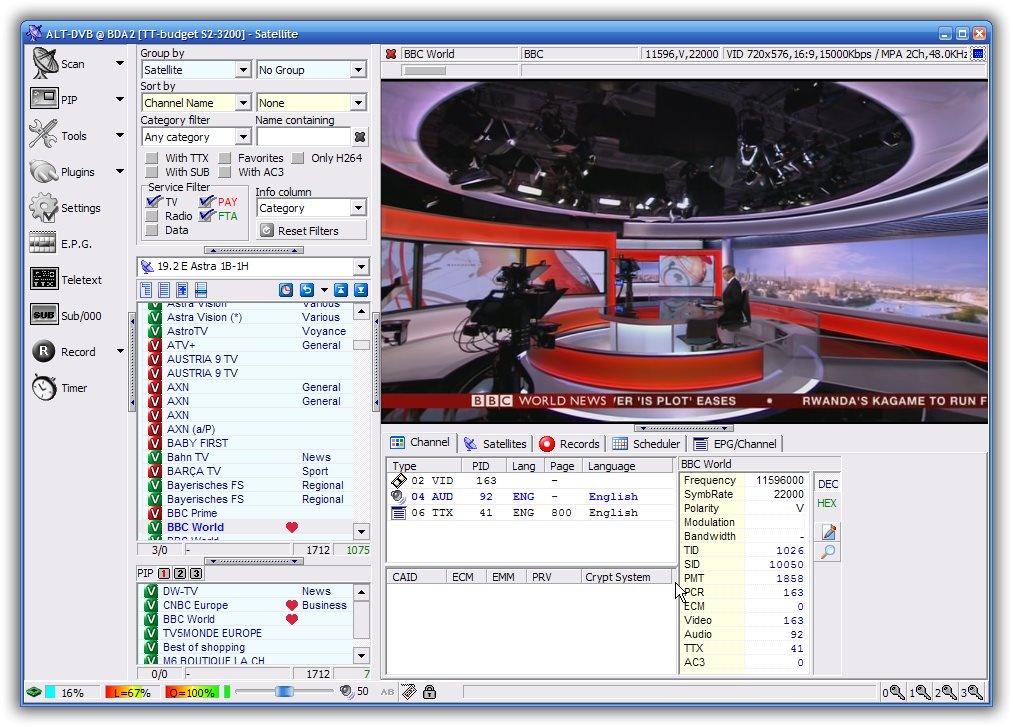Open the Scan satellite dish icon
This screenshot has width=1013, height=727.
point(45,63)
